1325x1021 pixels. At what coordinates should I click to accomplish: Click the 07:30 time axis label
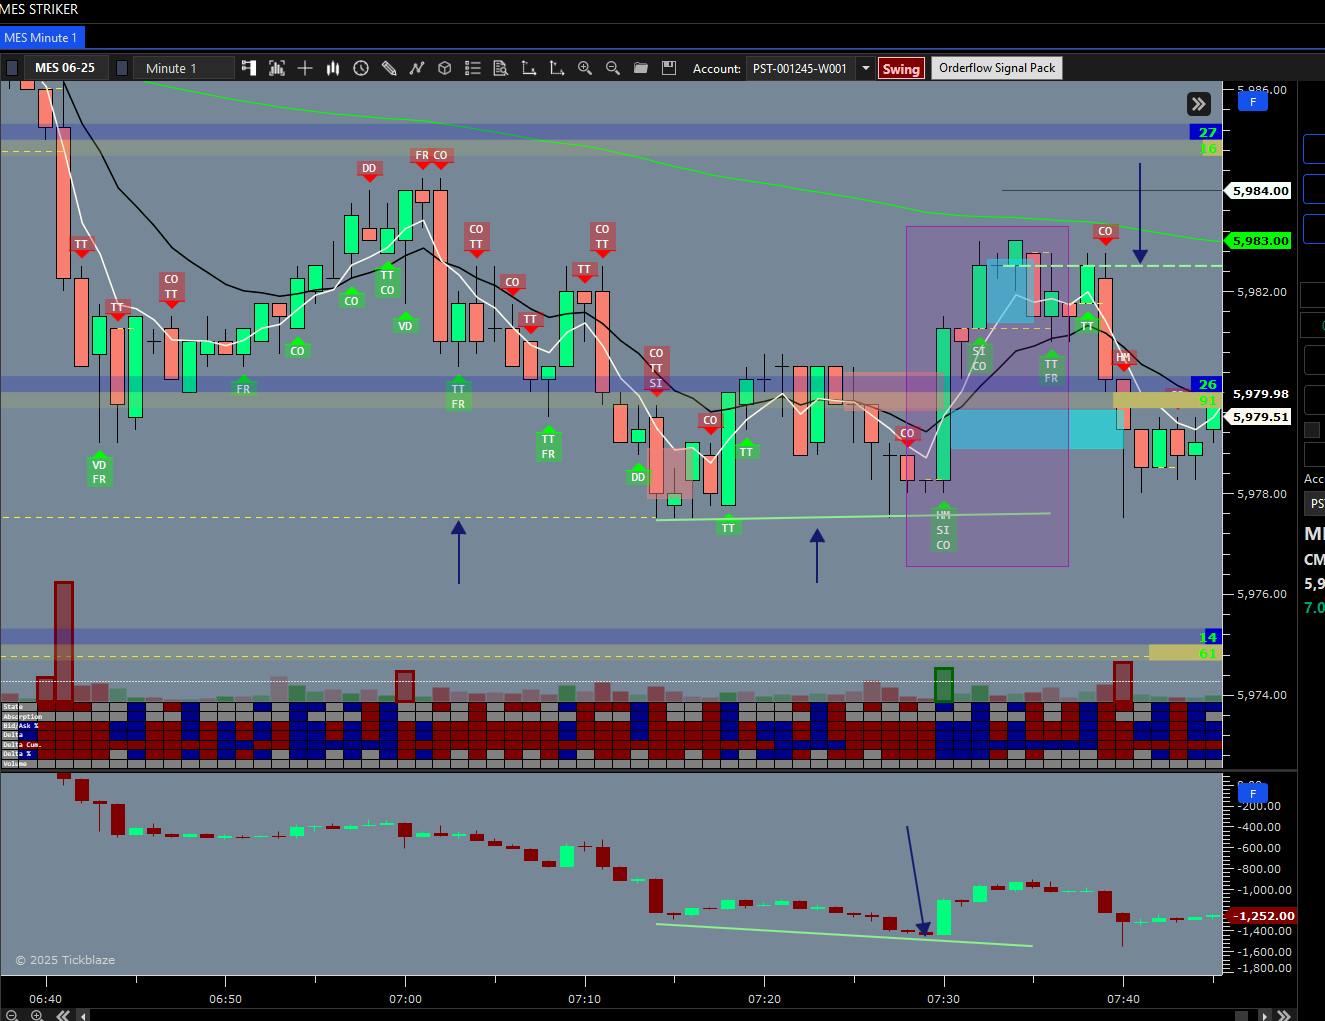(944, 998)
